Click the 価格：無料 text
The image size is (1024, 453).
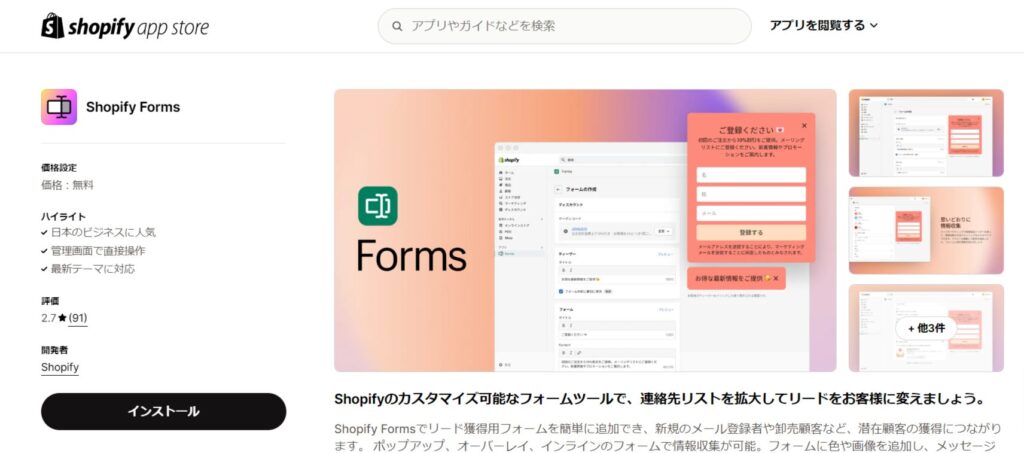[x=67, y=185]
